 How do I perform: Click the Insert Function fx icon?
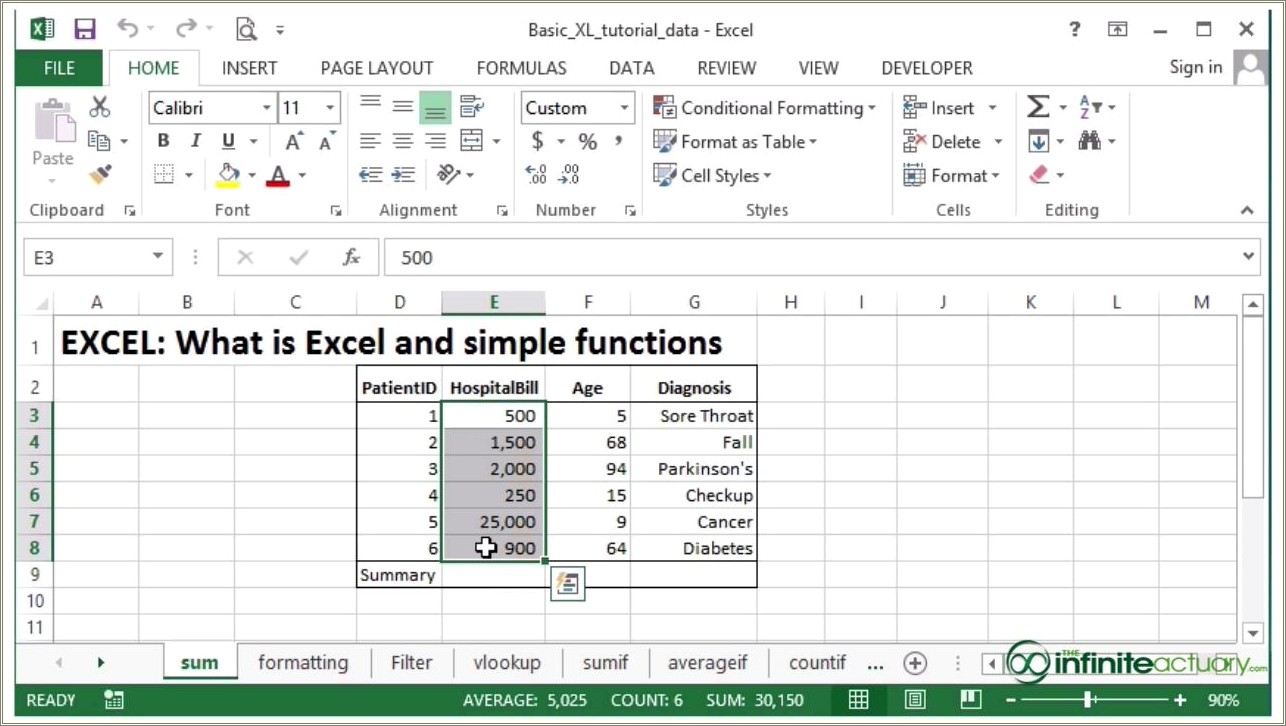click(x=351, y=257)
